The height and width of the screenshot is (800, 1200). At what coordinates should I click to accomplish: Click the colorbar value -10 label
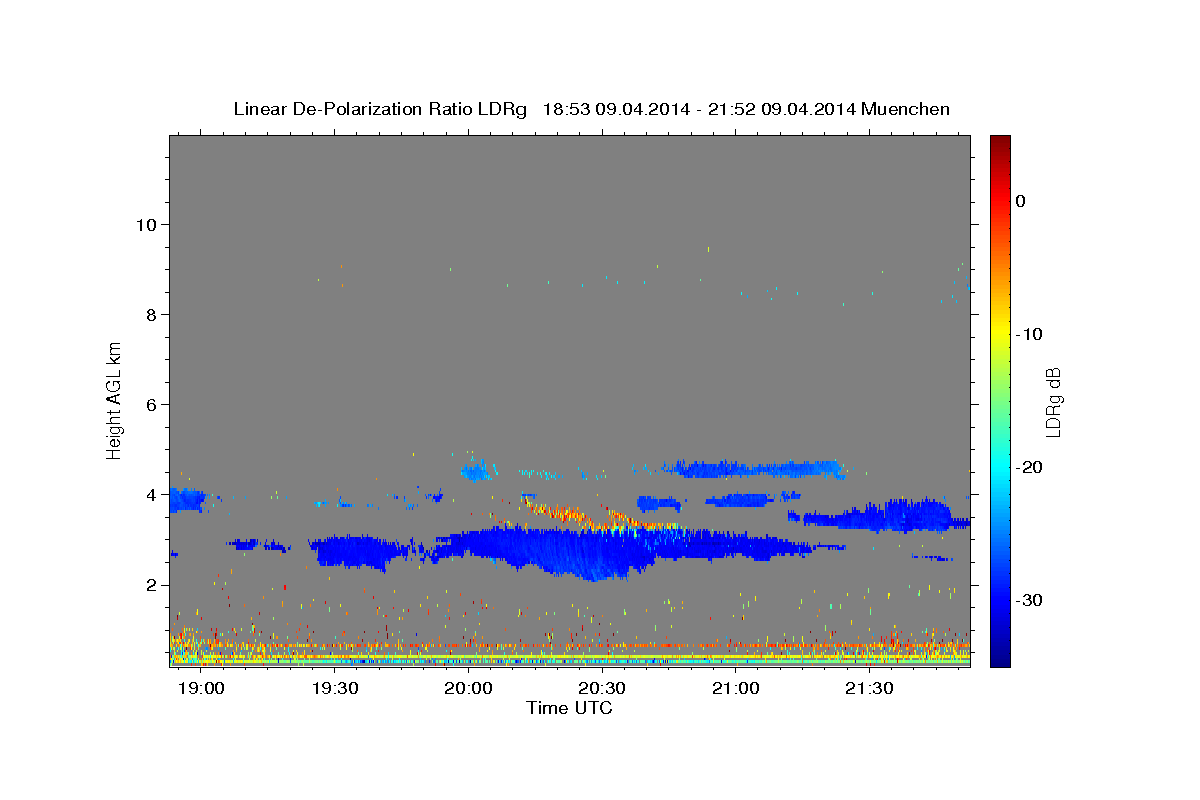1030,334
